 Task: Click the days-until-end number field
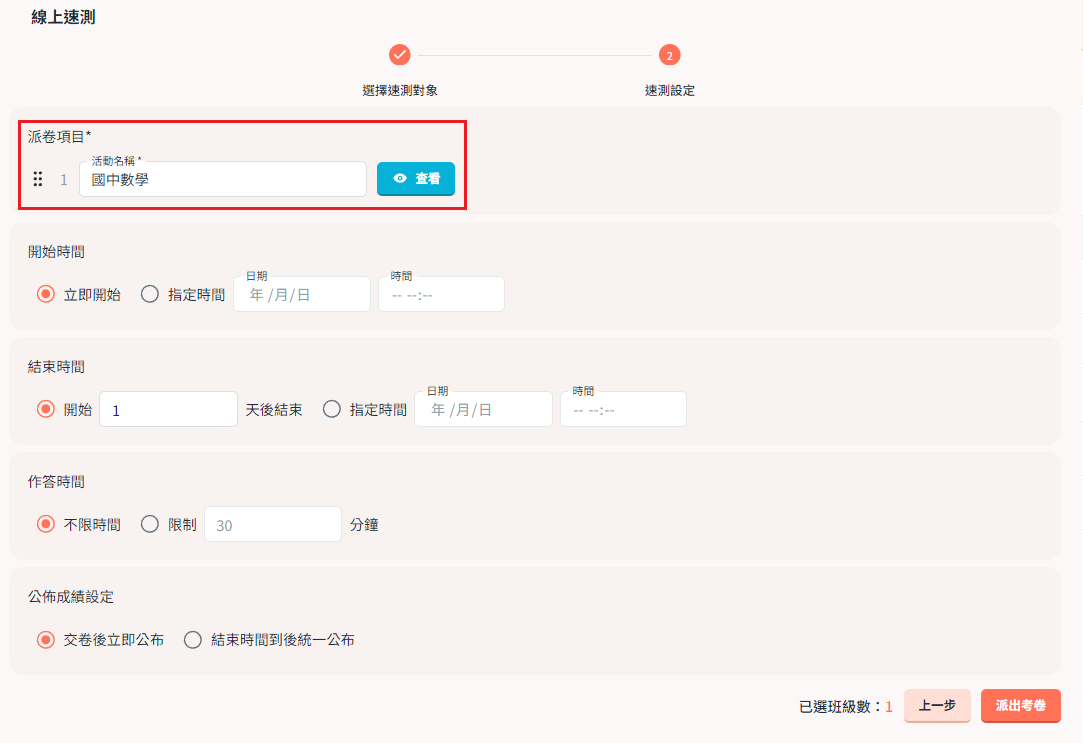[x=168, y=410]
